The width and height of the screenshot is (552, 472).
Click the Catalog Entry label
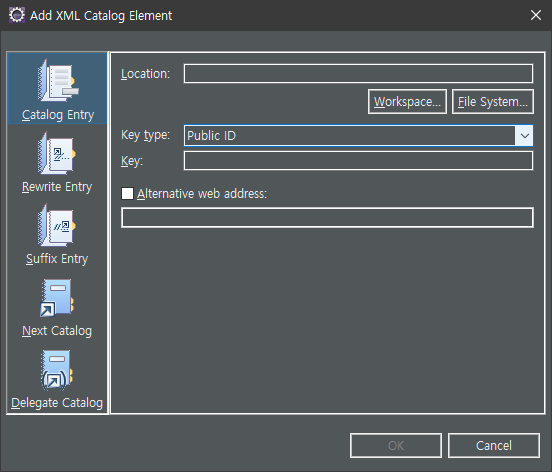pyautogui.click(x=58, y=115)
